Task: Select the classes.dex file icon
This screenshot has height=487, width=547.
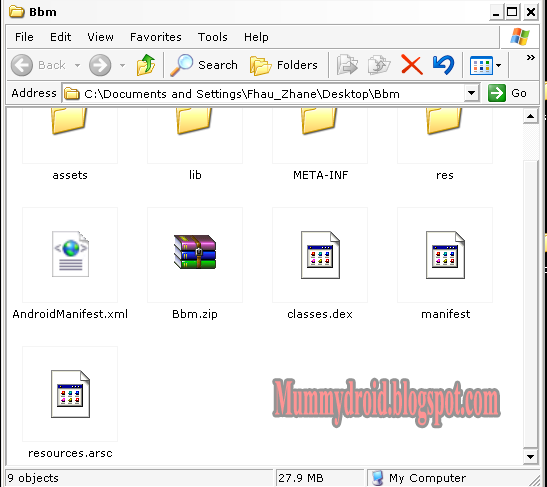Action: (320, 255)
